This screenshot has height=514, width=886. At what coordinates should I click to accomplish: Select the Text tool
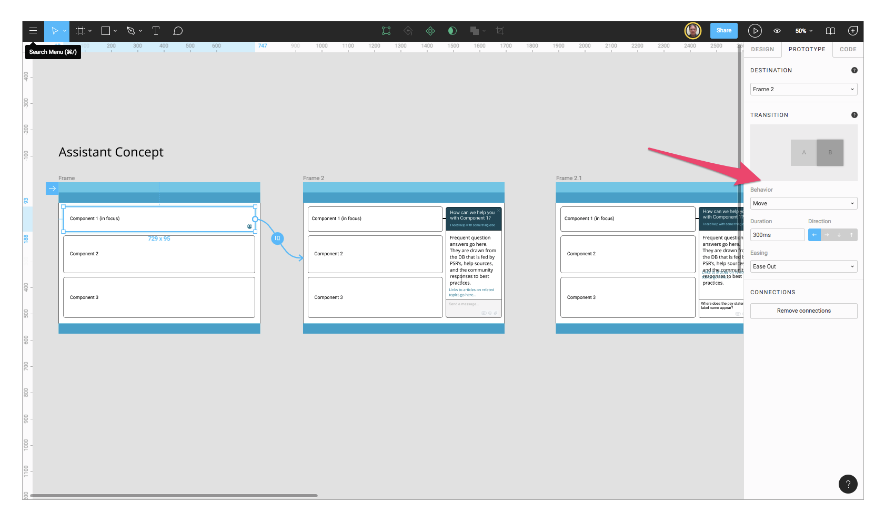click(156, 31)
